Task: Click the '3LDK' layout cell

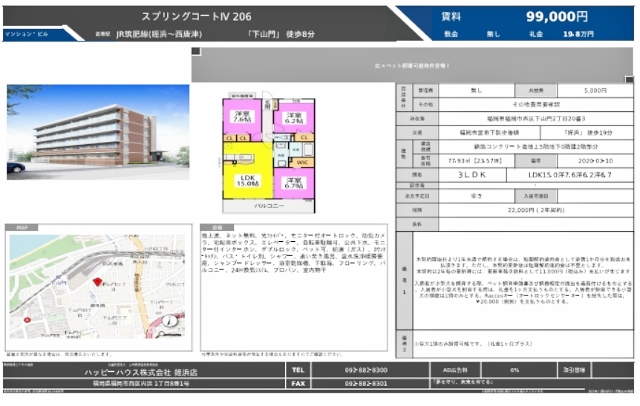Action: coord(472,175)
